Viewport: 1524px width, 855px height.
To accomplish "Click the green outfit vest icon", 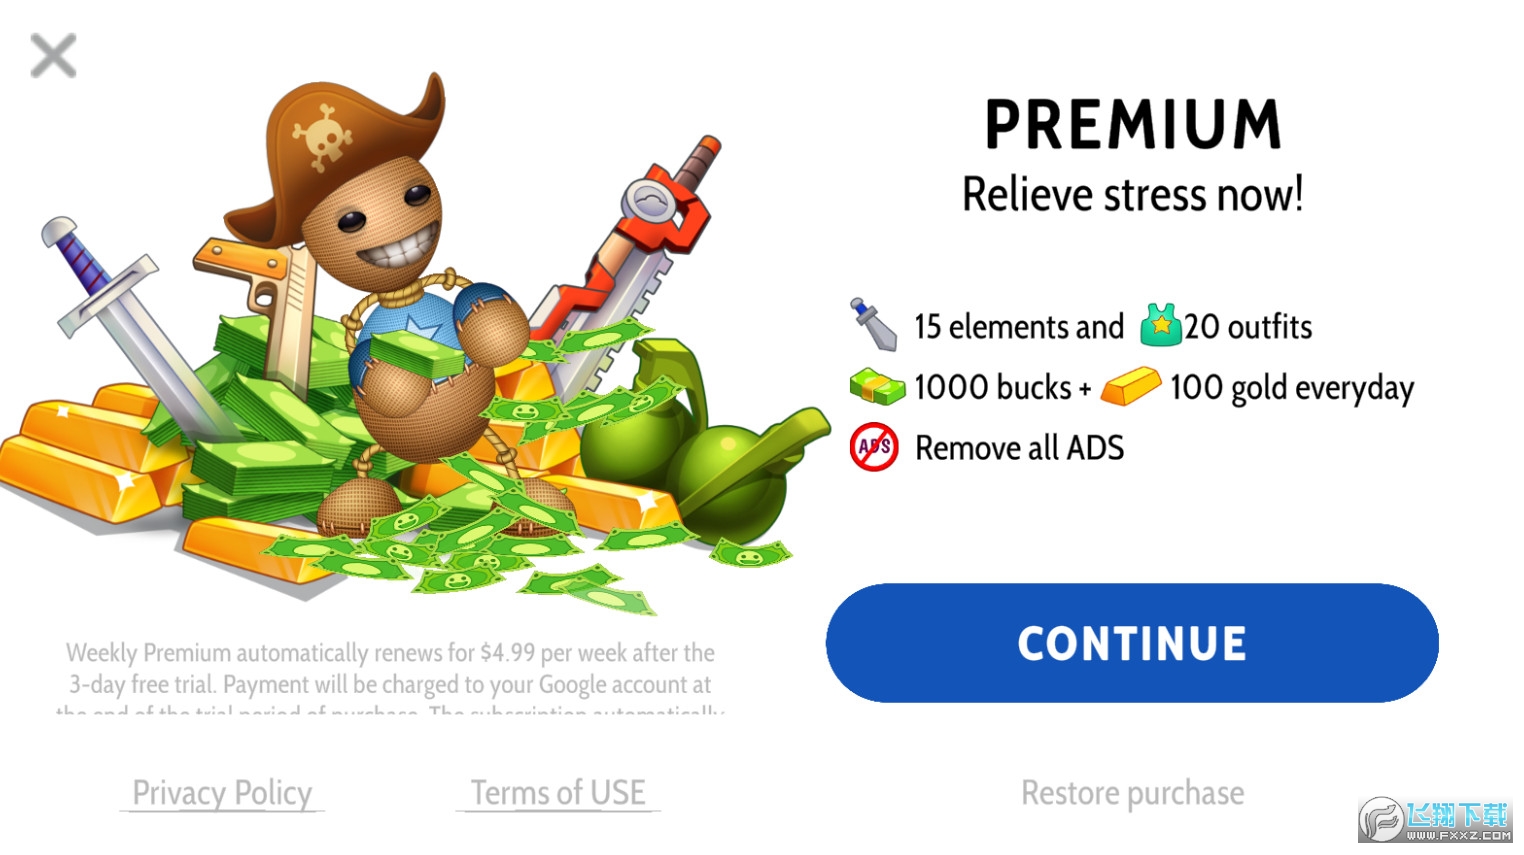I will (1160, 325).
